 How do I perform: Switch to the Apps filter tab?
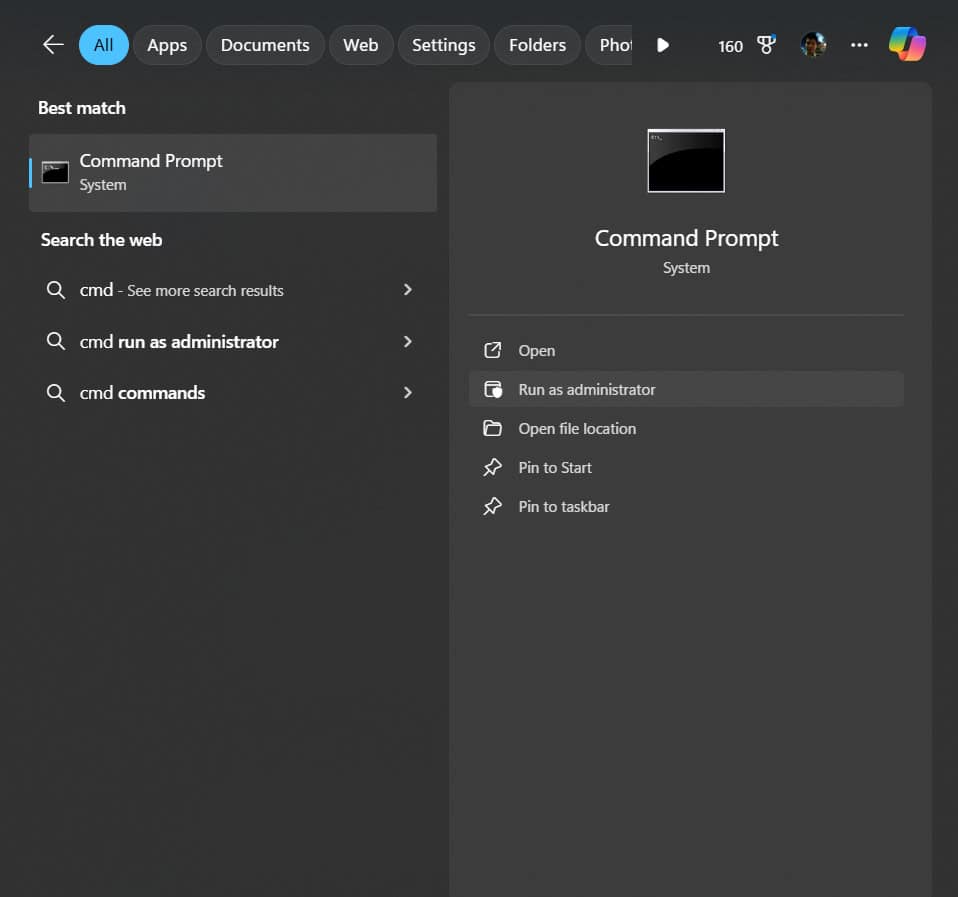(x=167, y=45)
